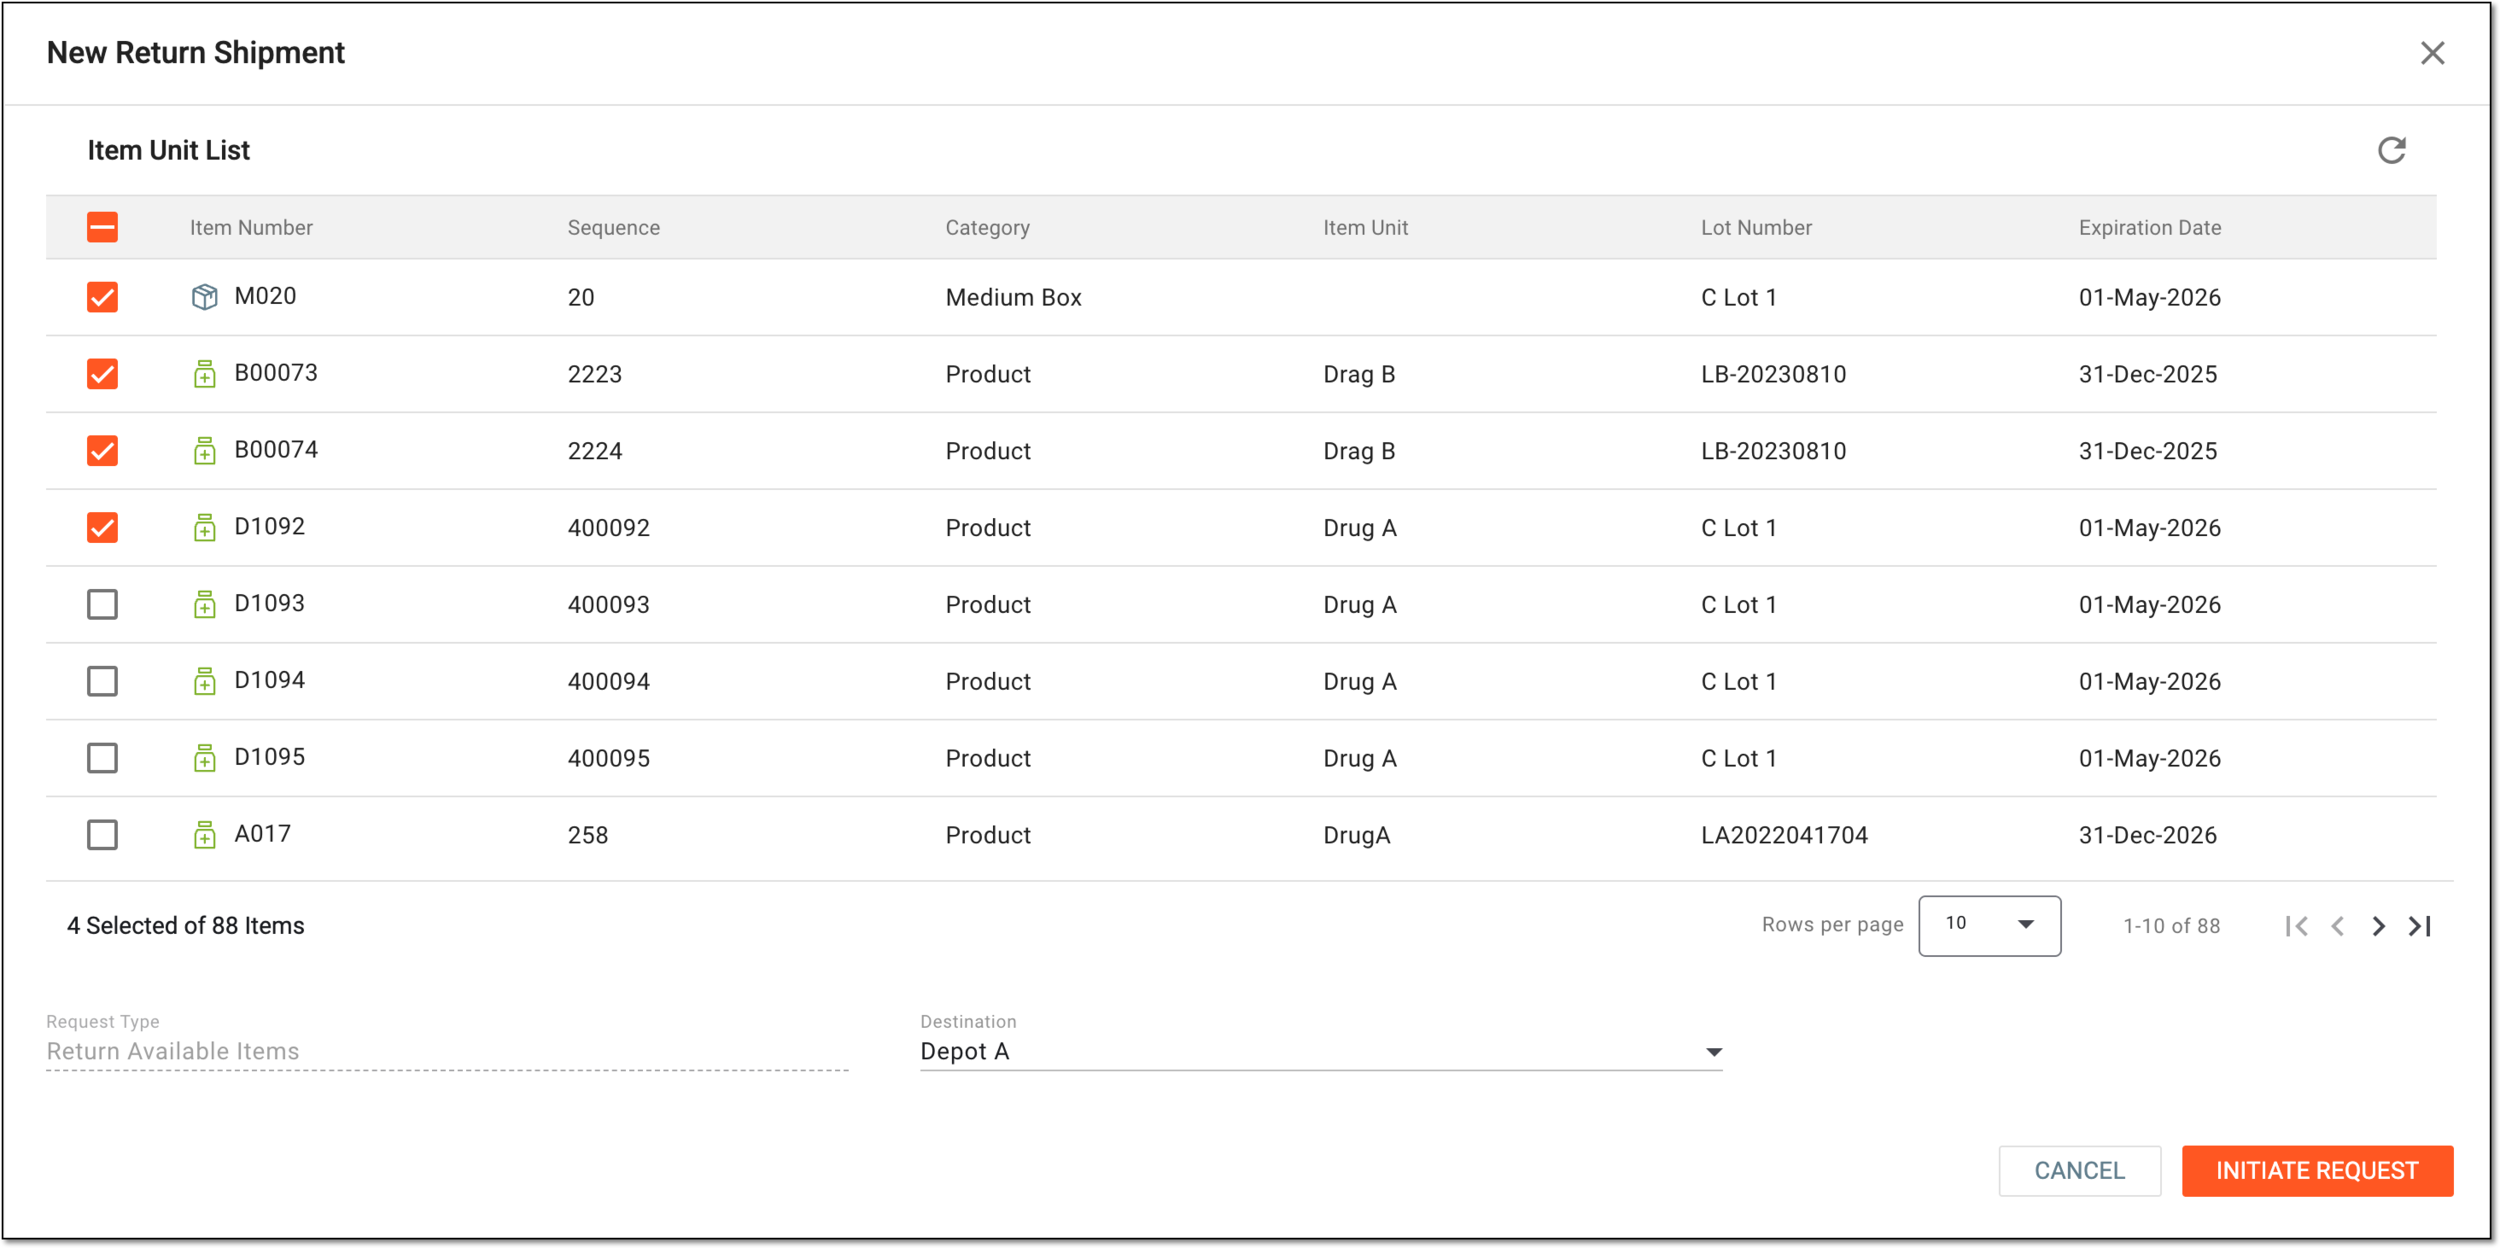This screenshot has width=2500, height=1248.
Task: Check the D1095 row checkbox
Action: pyautogui.click(x=102, y=758)
